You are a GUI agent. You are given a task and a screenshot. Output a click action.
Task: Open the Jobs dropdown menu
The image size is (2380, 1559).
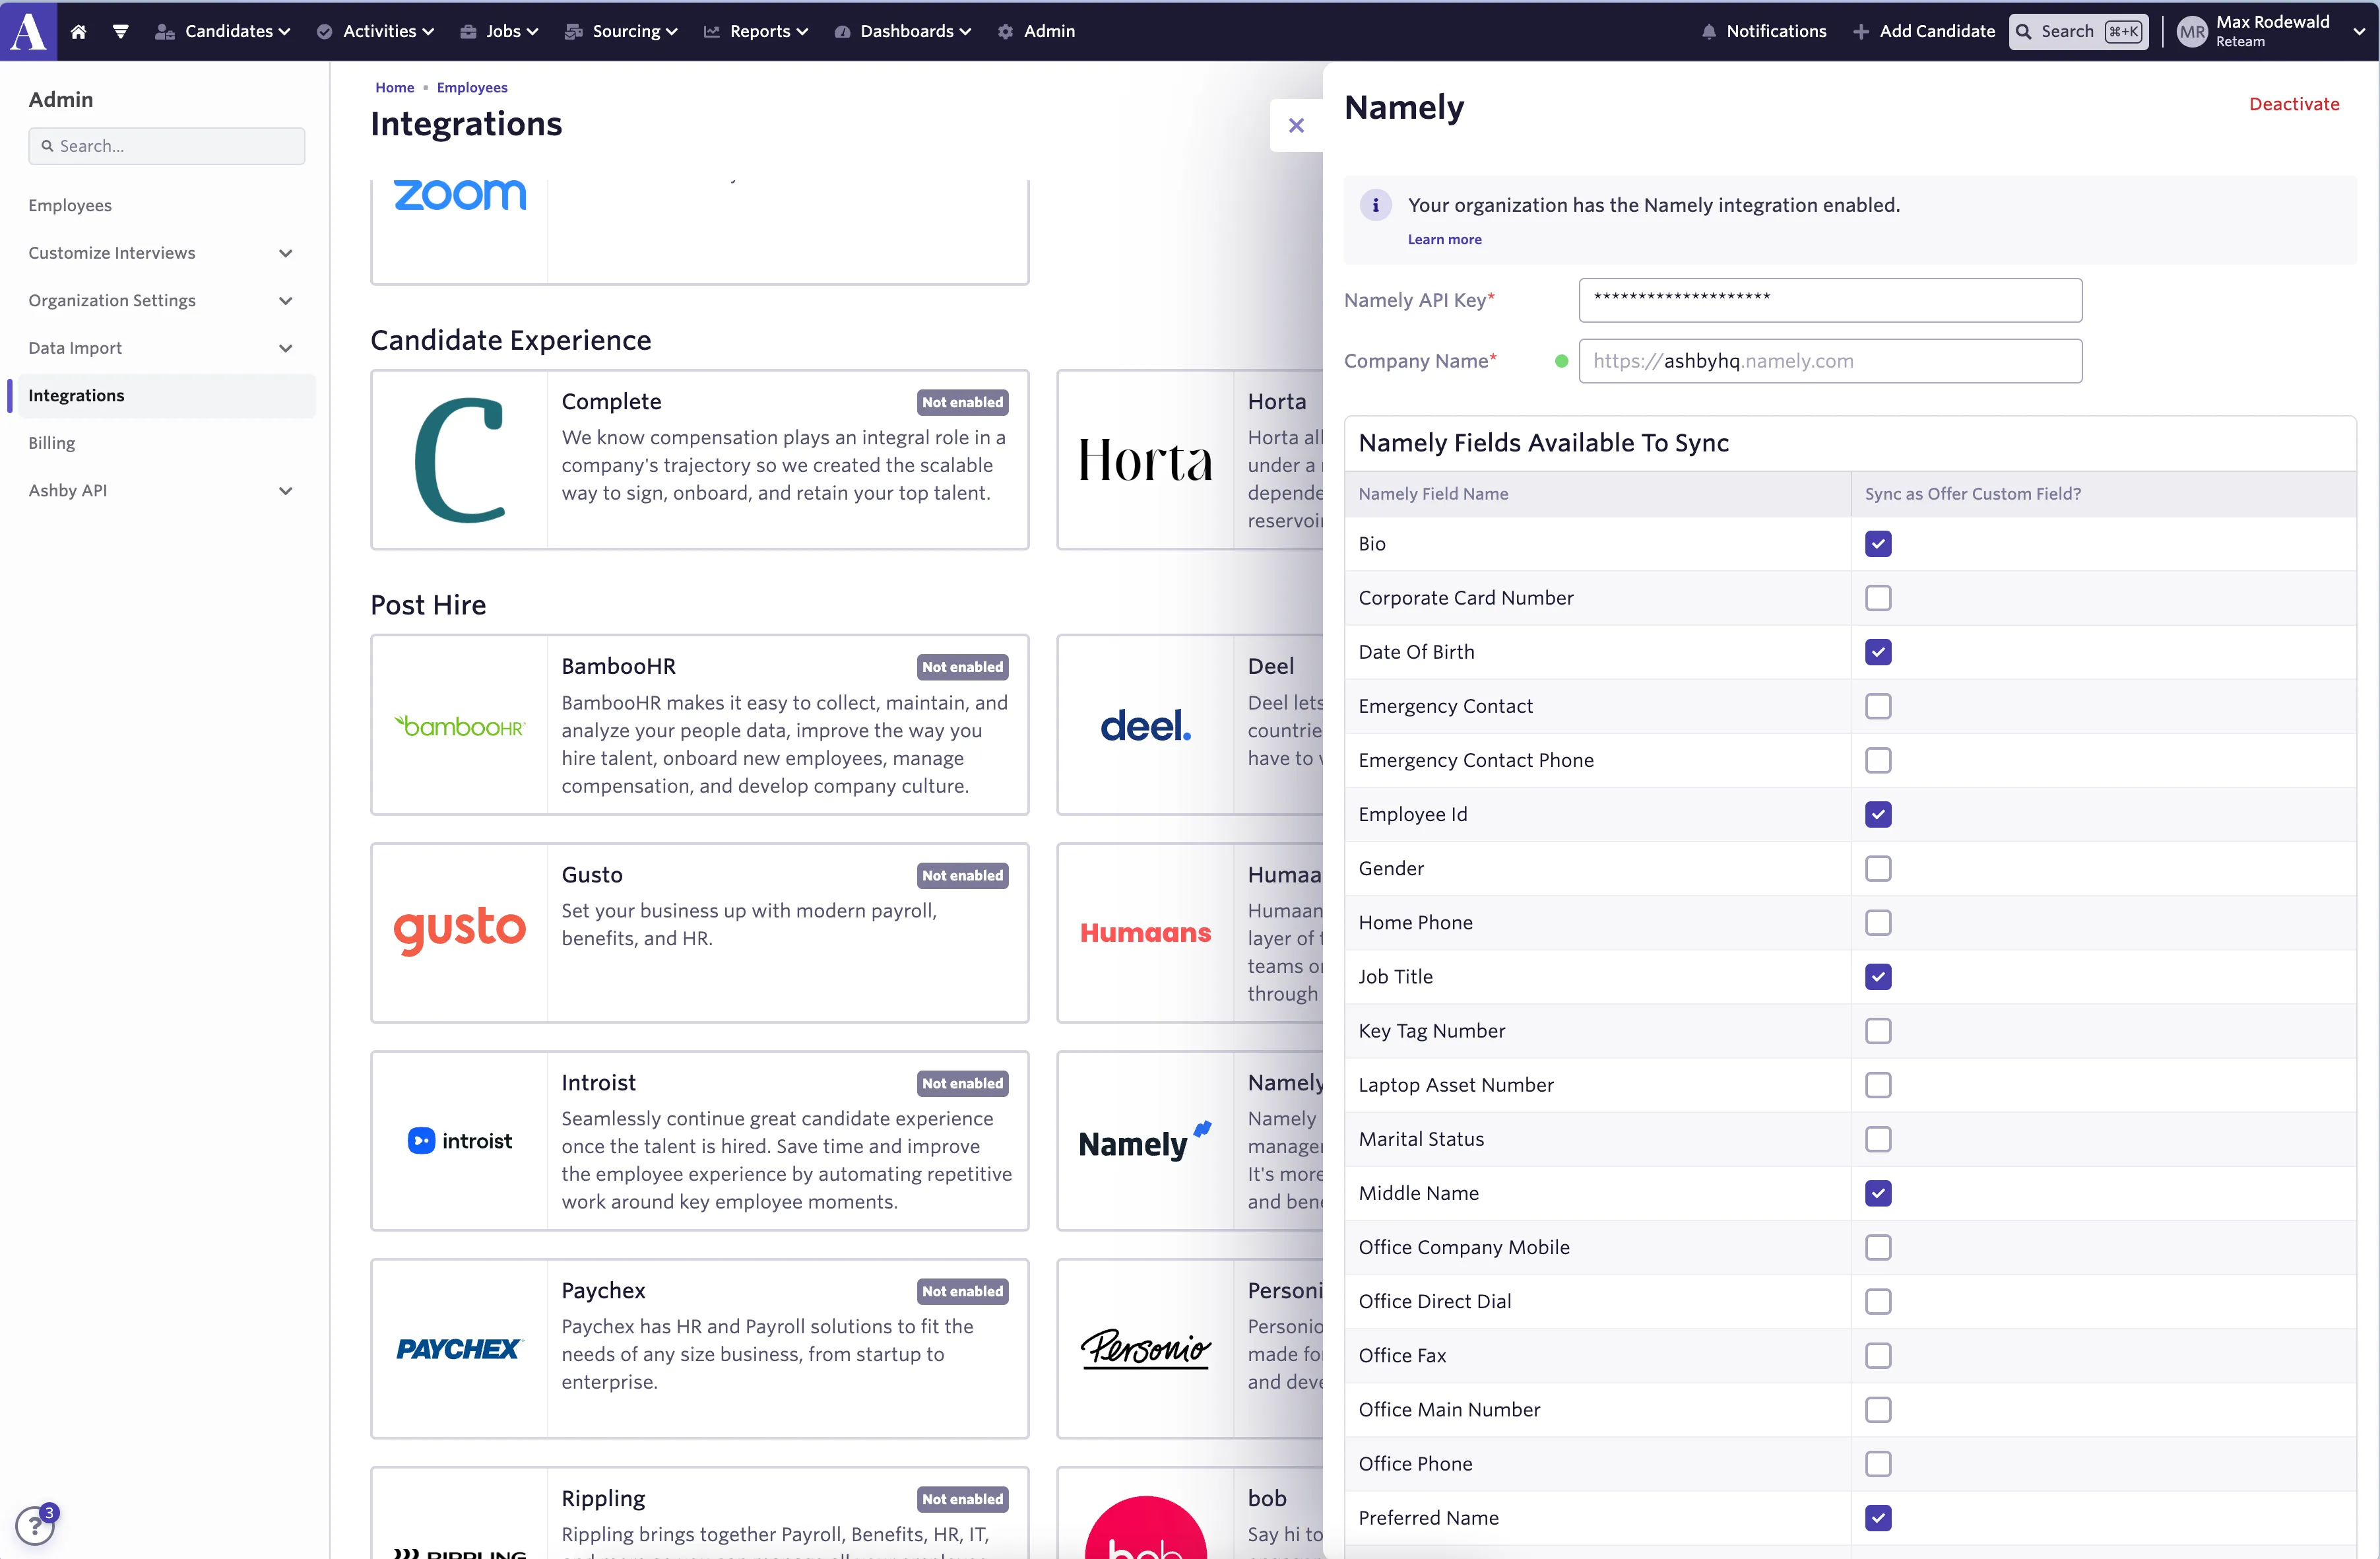(499, 31)
